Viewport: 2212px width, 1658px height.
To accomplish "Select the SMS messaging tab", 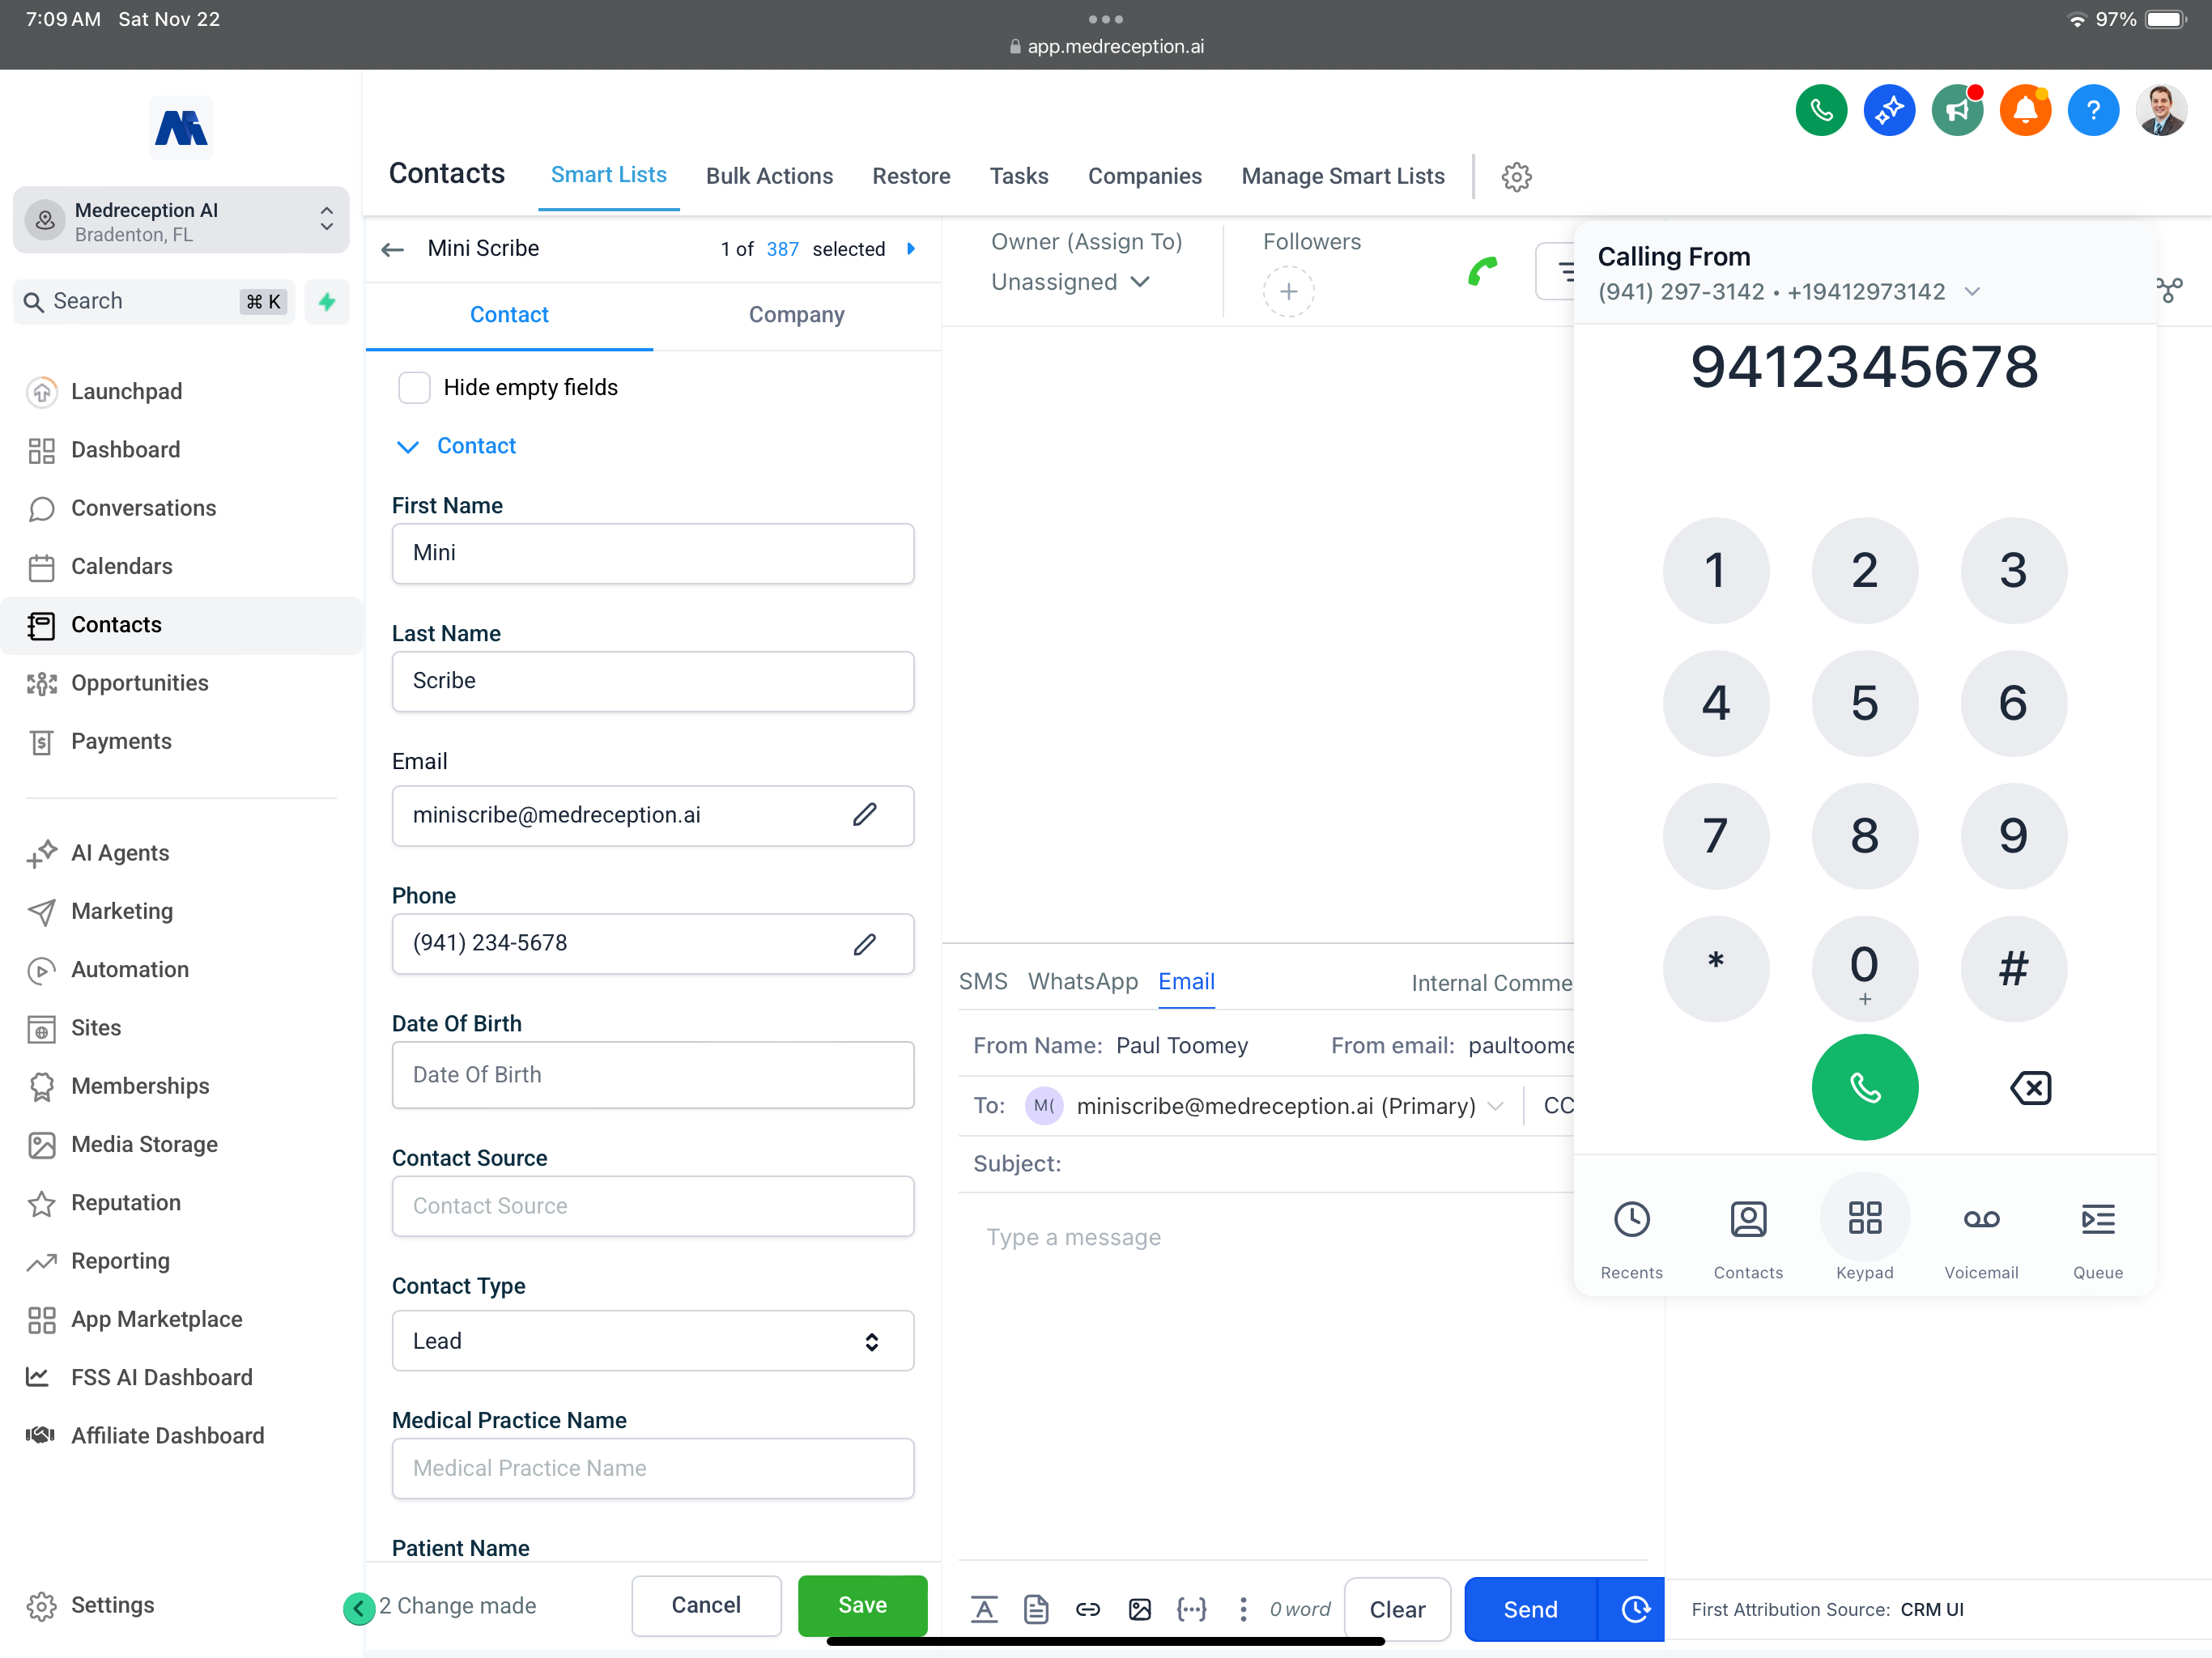I will (x=983, y=982).
